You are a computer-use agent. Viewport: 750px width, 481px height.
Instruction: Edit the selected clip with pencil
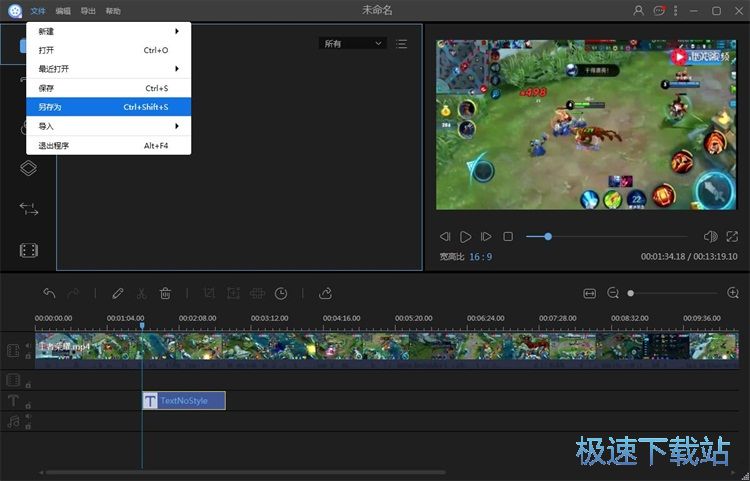point(118,293)
